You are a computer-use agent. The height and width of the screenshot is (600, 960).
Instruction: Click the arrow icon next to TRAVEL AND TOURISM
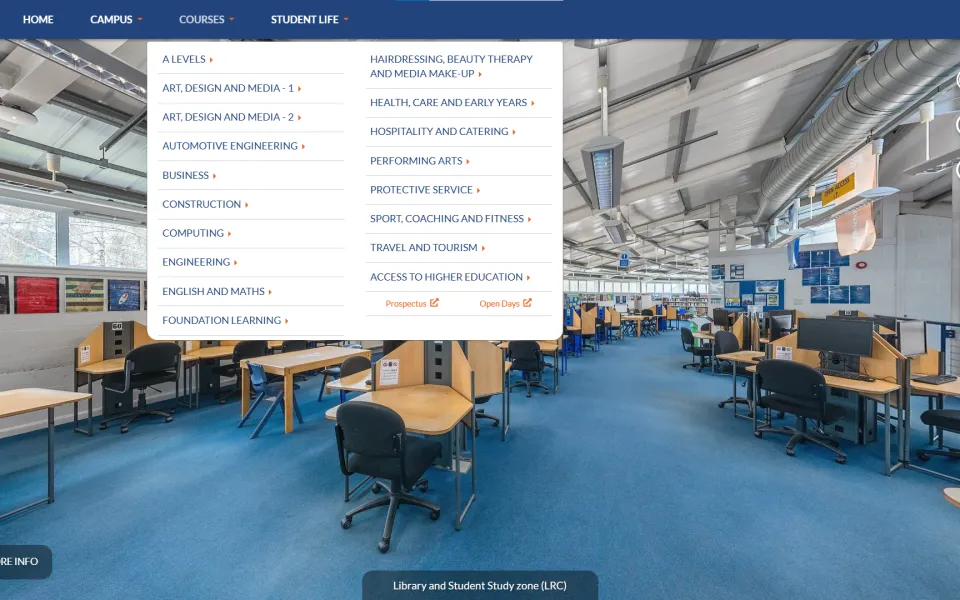pos(483,248)
